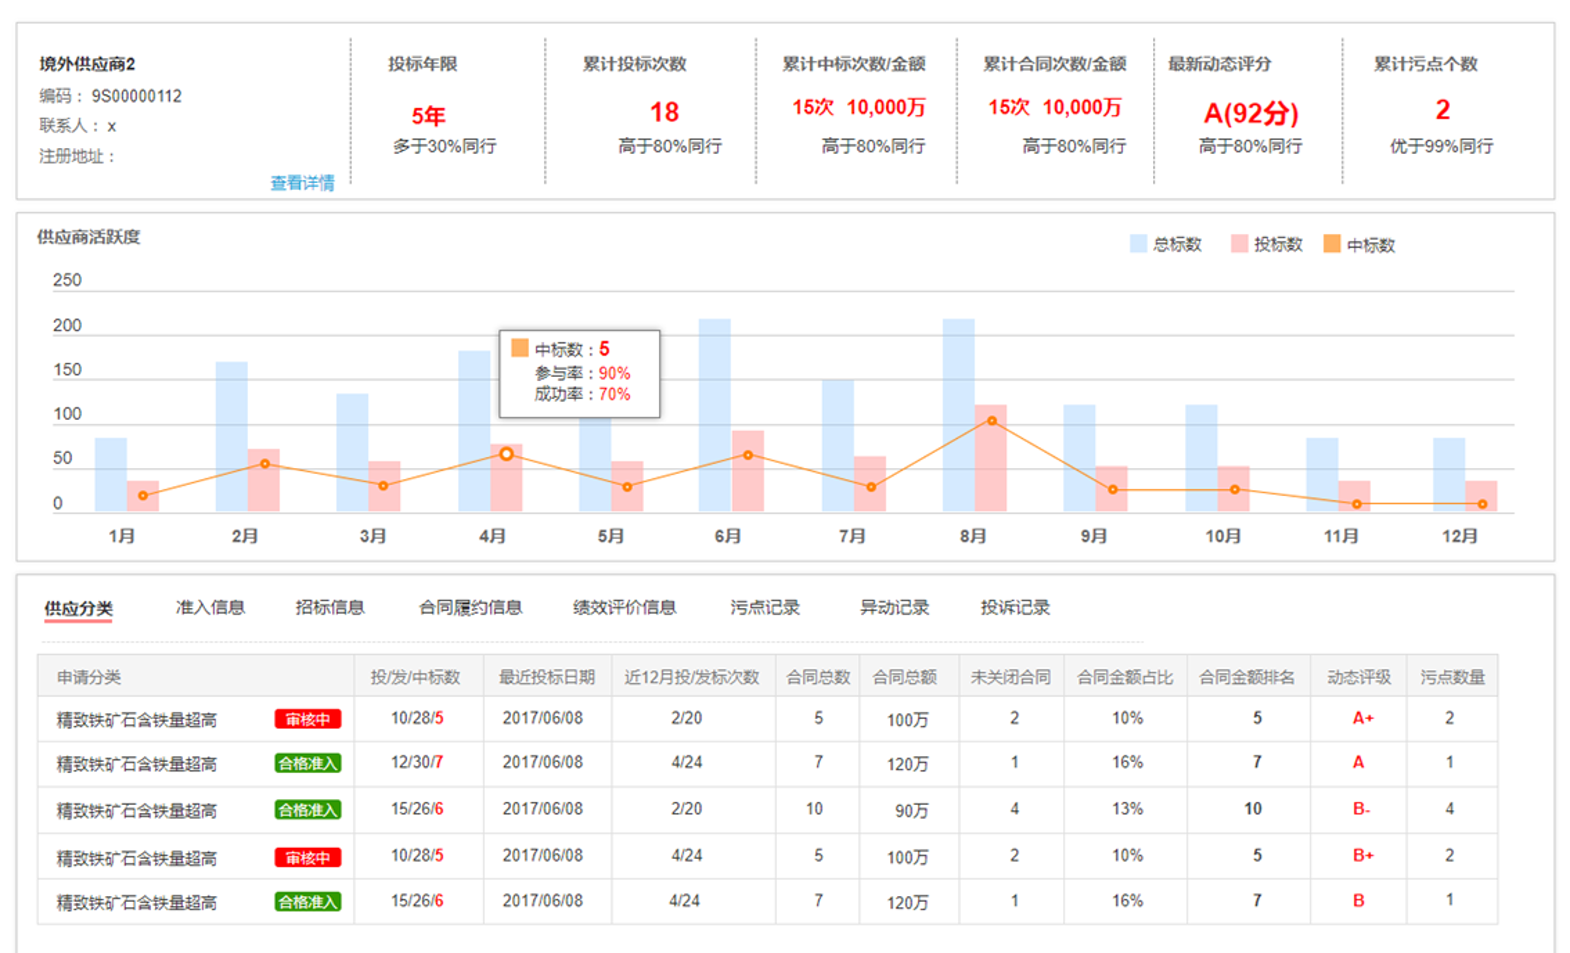1570x953 pixels.
Task: Open the 污点记录 tab
Action: tap(765, 607)
